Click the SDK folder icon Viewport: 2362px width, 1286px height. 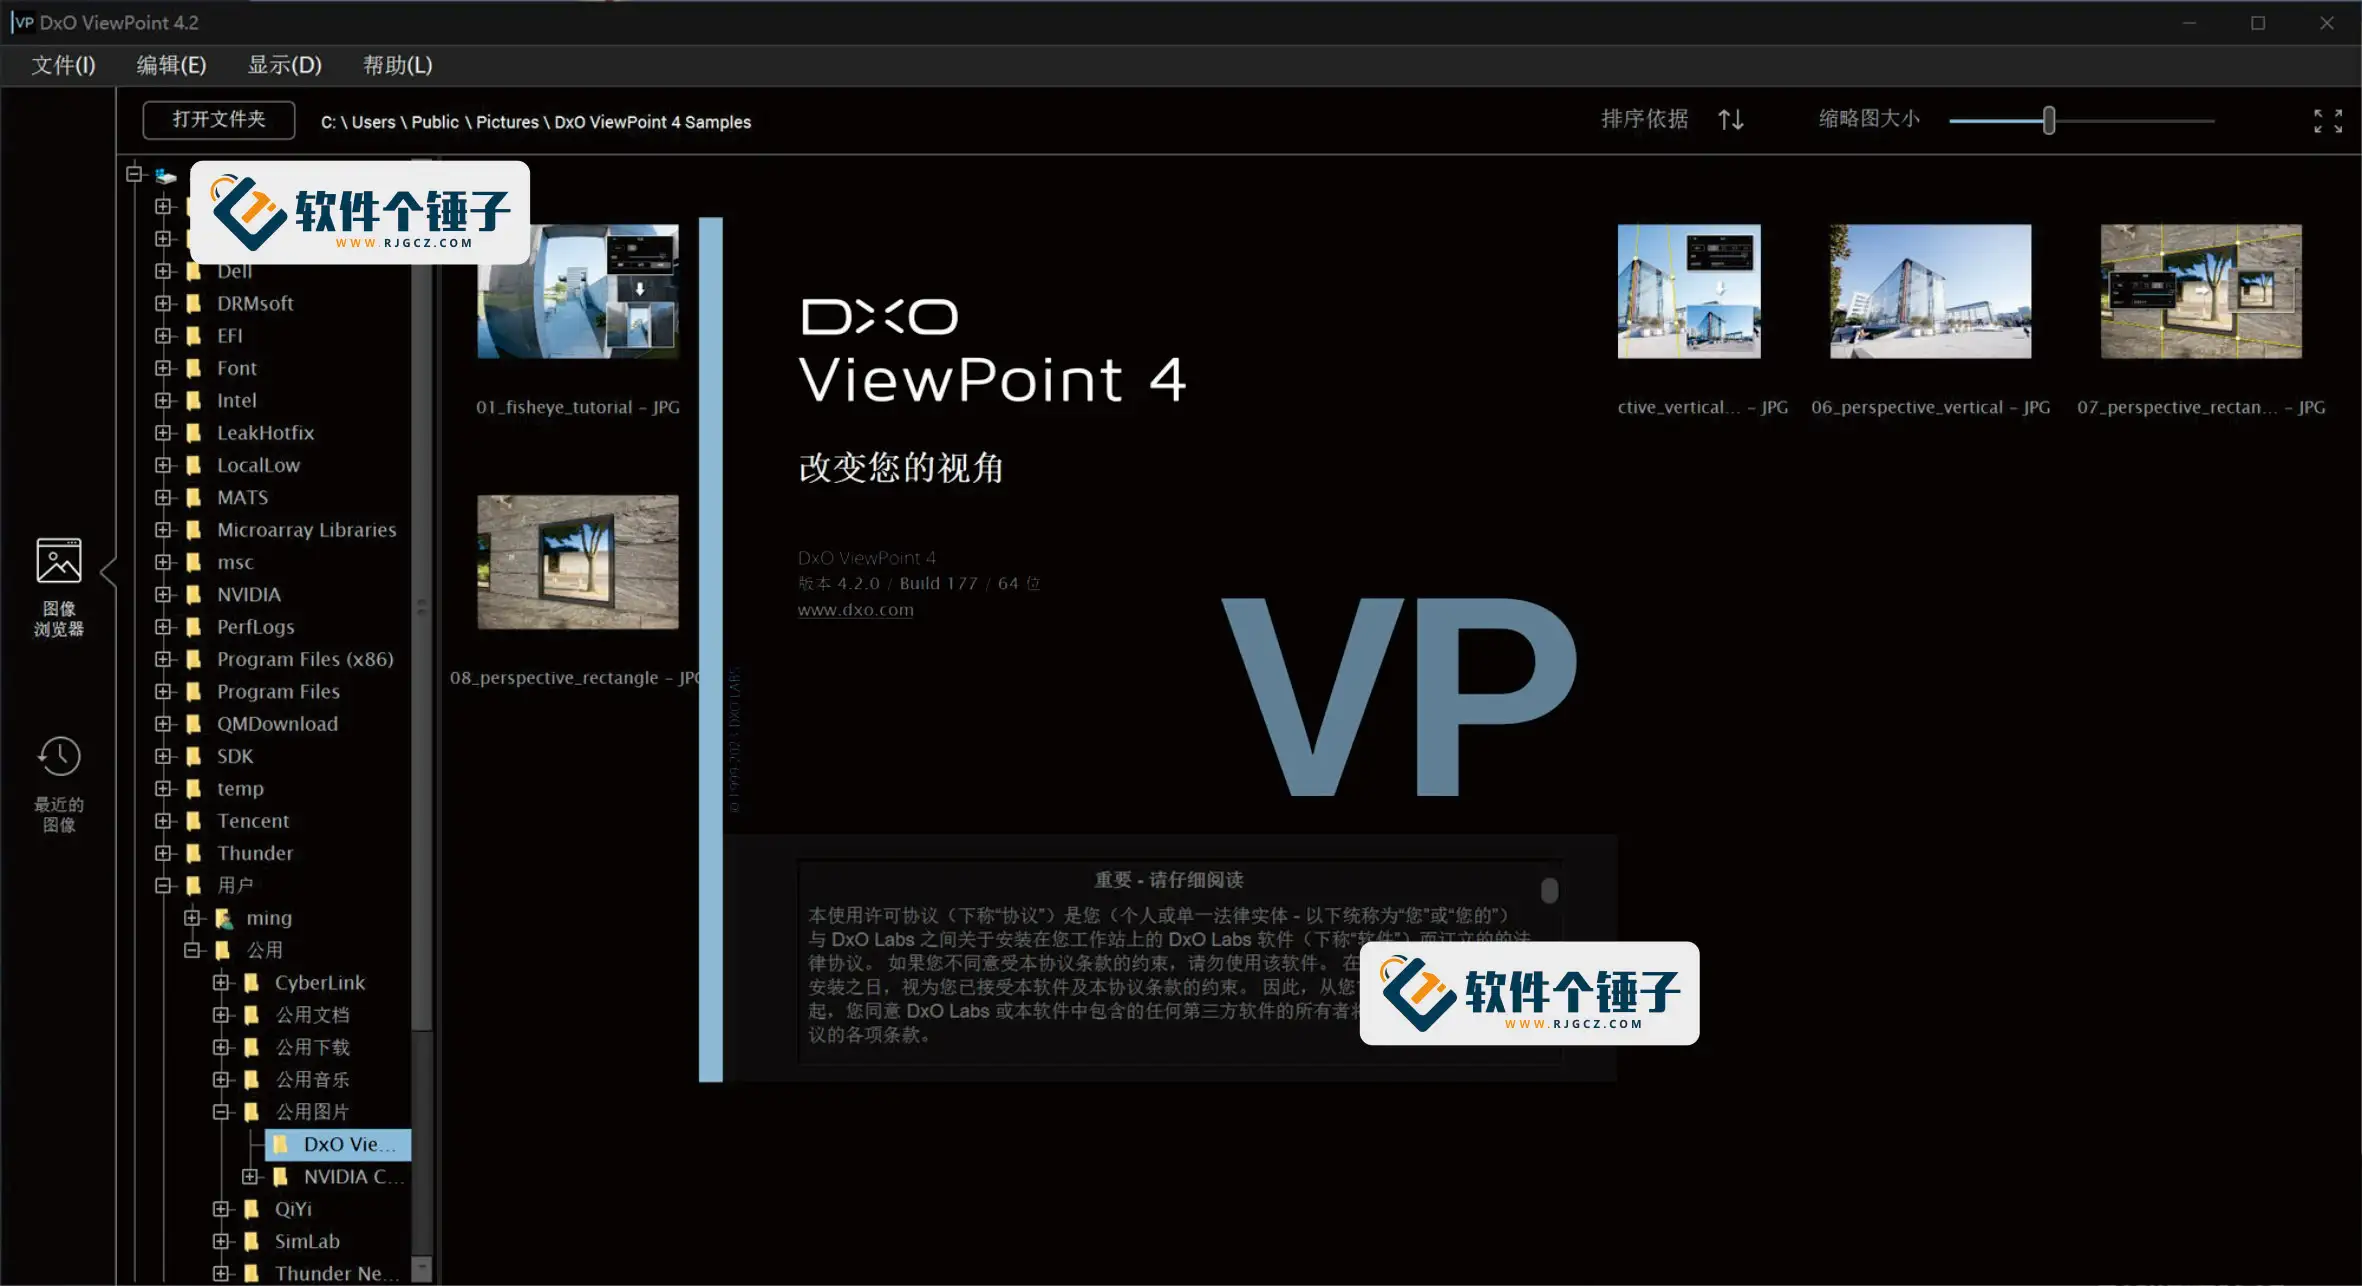pos(194,756)
